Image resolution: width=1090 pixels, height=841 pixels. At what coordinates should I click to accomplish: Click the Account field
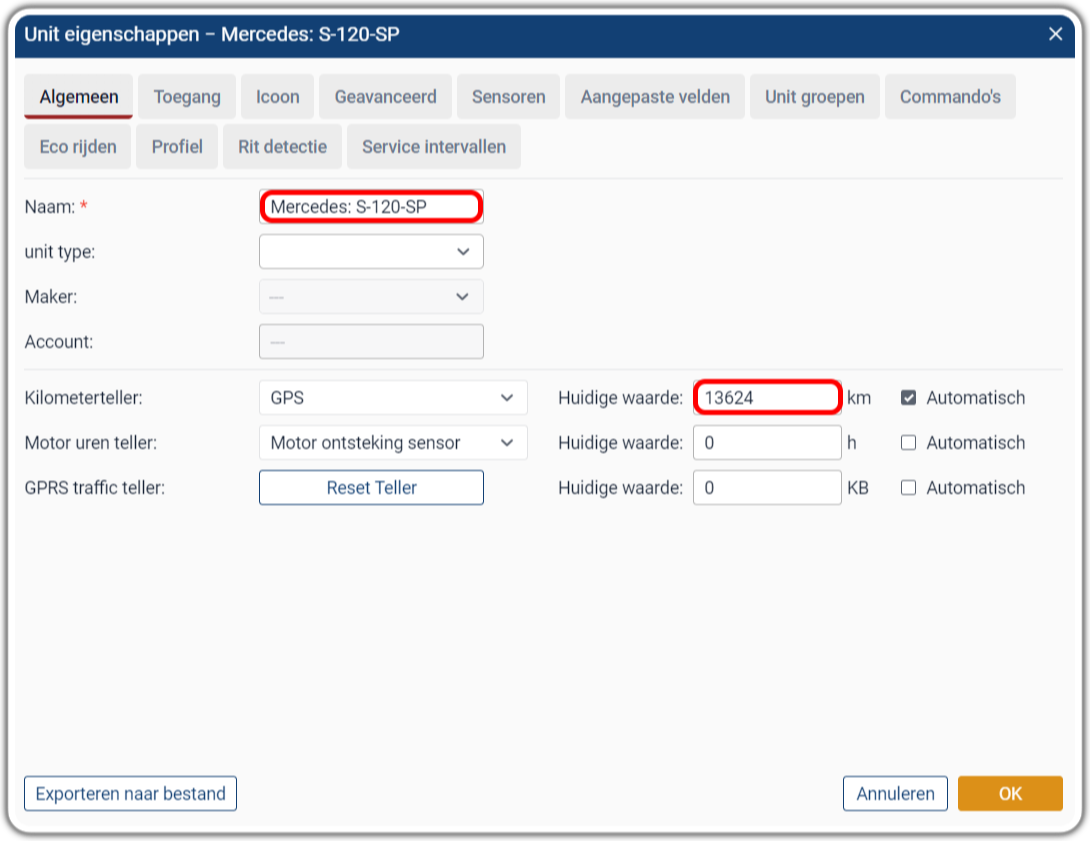(x=371, y=342)
